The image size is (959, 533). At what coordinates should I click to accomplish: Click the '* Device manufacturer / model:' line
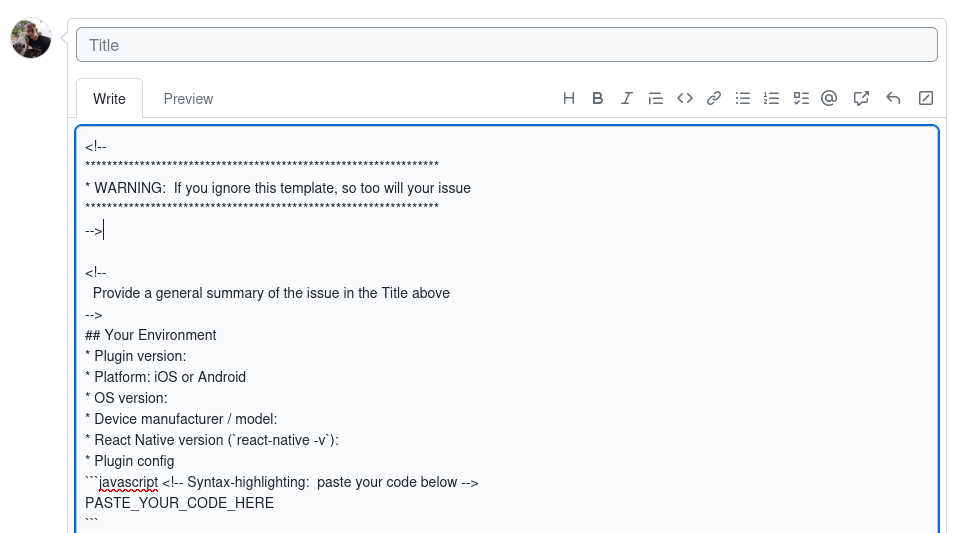[x=181, y=419]
